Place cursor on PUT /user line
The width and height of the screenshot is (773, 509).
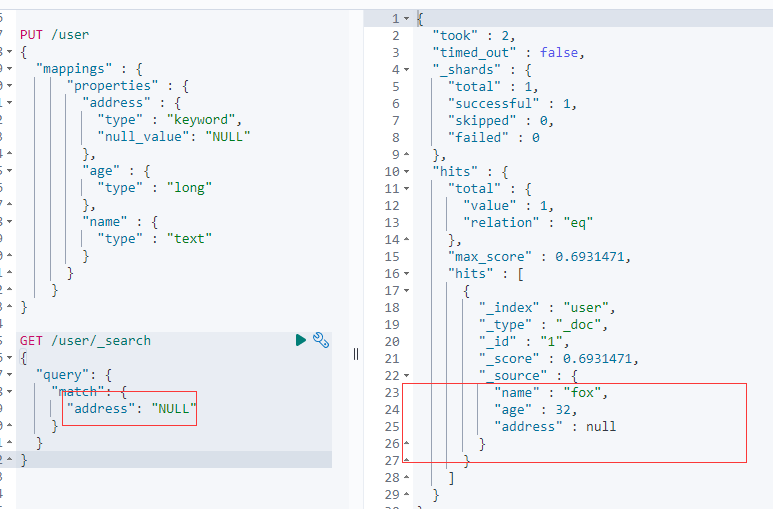(x=54, y=35)
